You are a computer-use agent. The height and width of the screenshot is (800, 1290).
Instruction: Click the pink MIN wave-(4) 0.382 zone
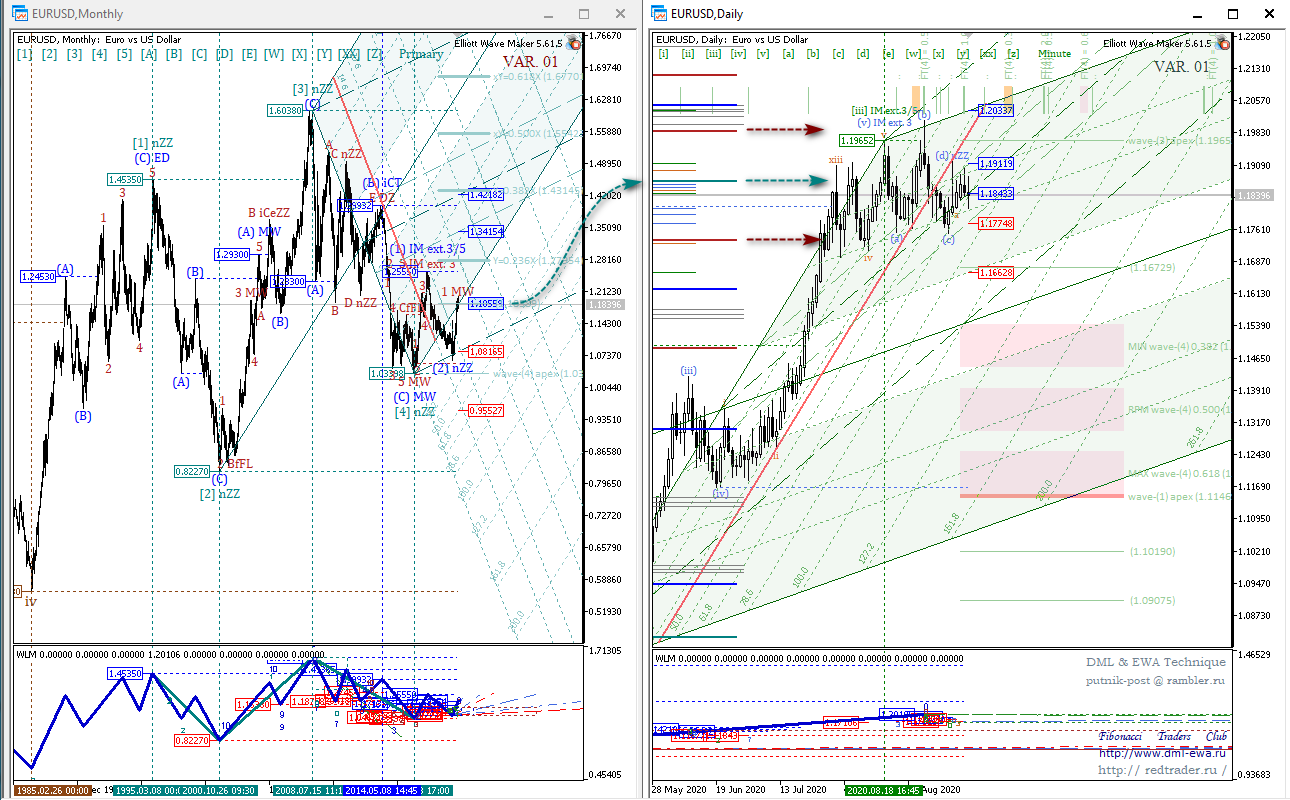(1042, 345)
